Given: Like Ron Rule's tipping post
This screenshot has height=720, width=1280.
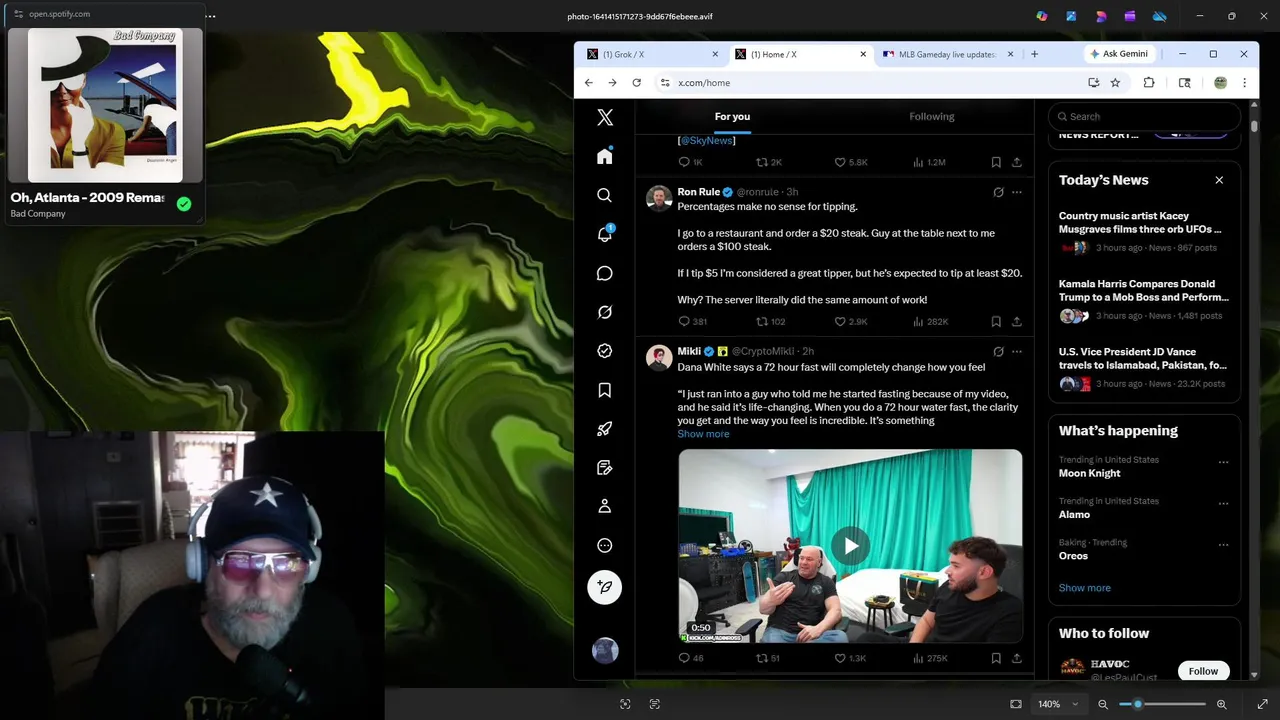Looking at the screenshot, I should click(x=852, y=322).
